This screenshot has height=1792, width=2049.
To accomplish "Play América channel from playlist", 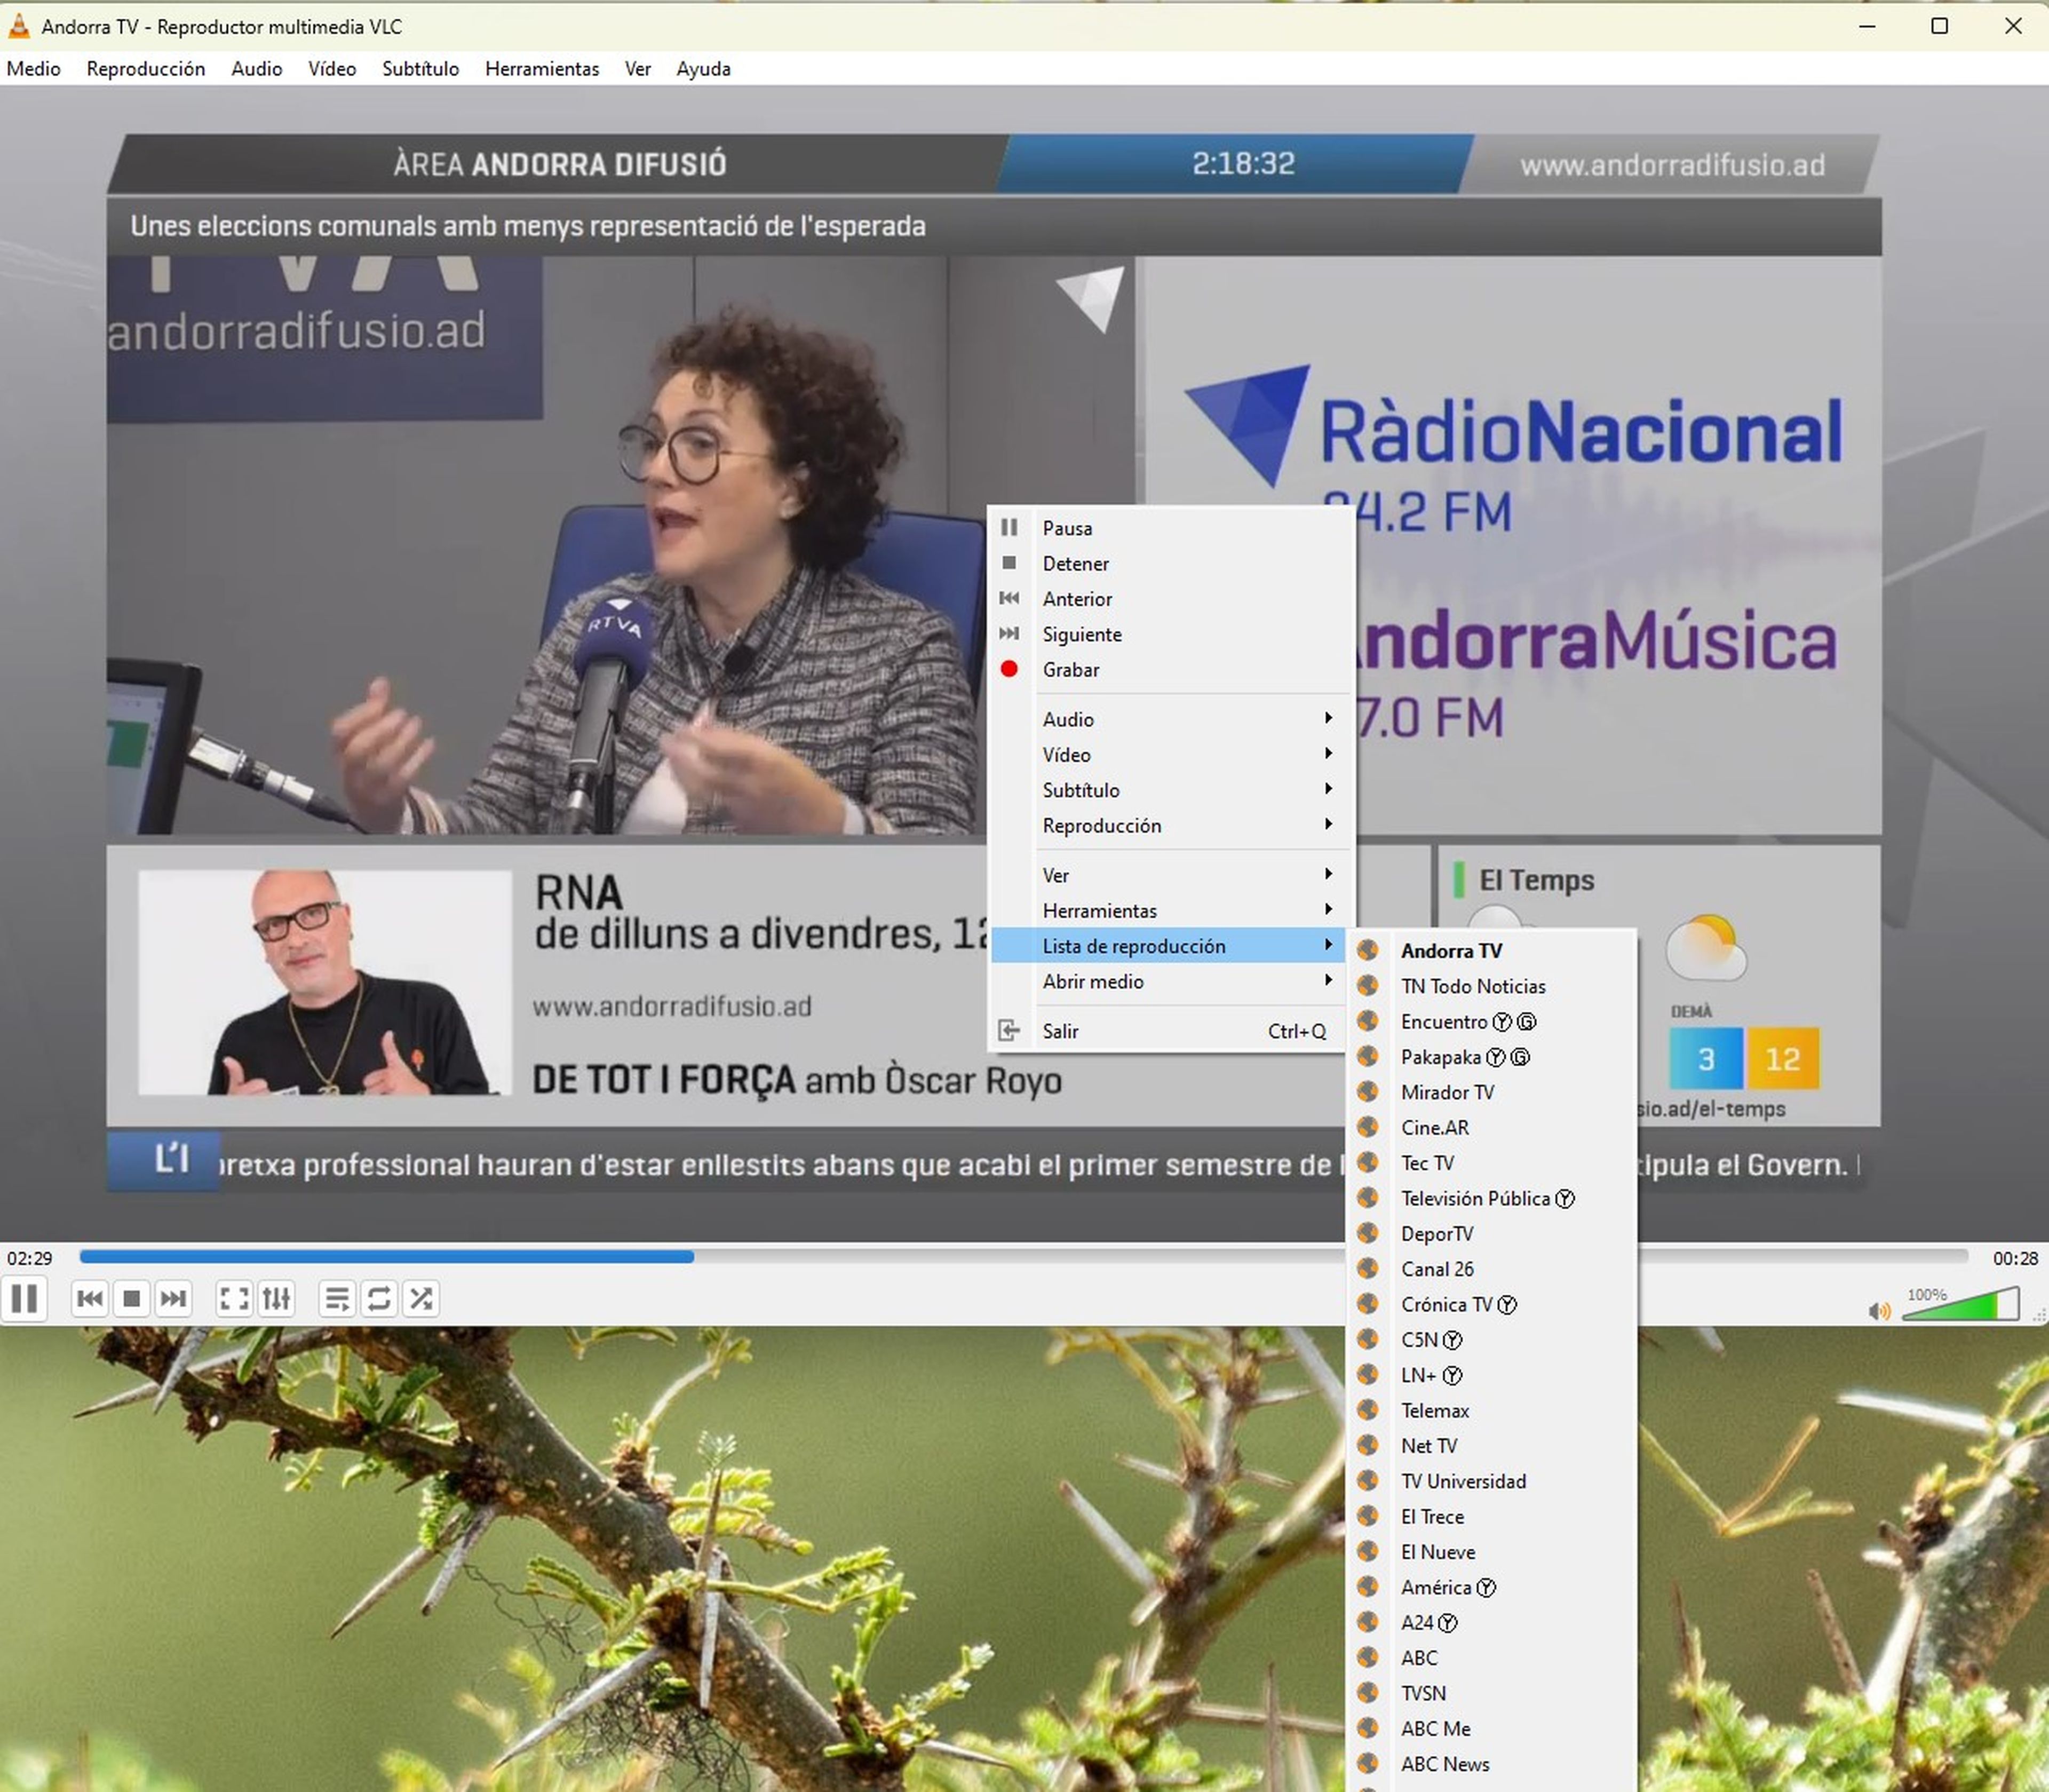I will click(x=1492, y=1587).
